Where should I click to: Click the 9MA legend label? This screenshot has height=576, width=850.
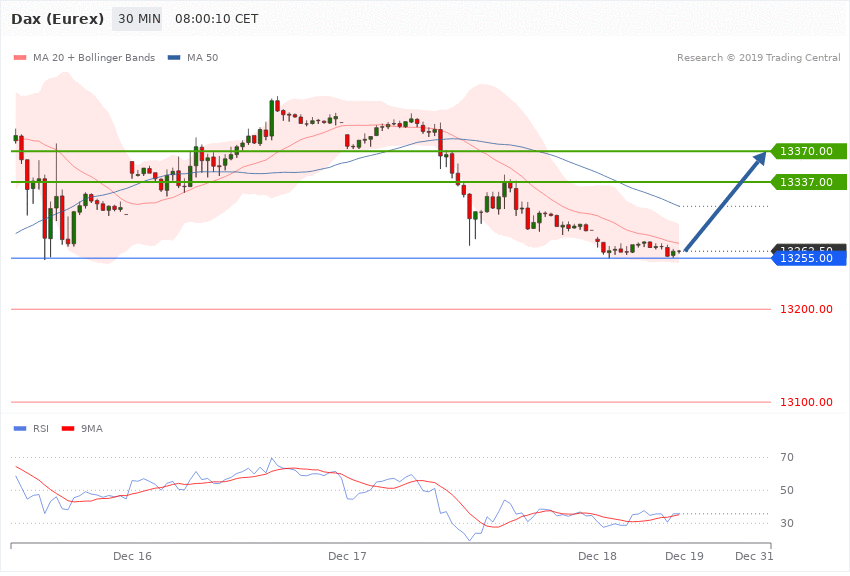(92, 429)
